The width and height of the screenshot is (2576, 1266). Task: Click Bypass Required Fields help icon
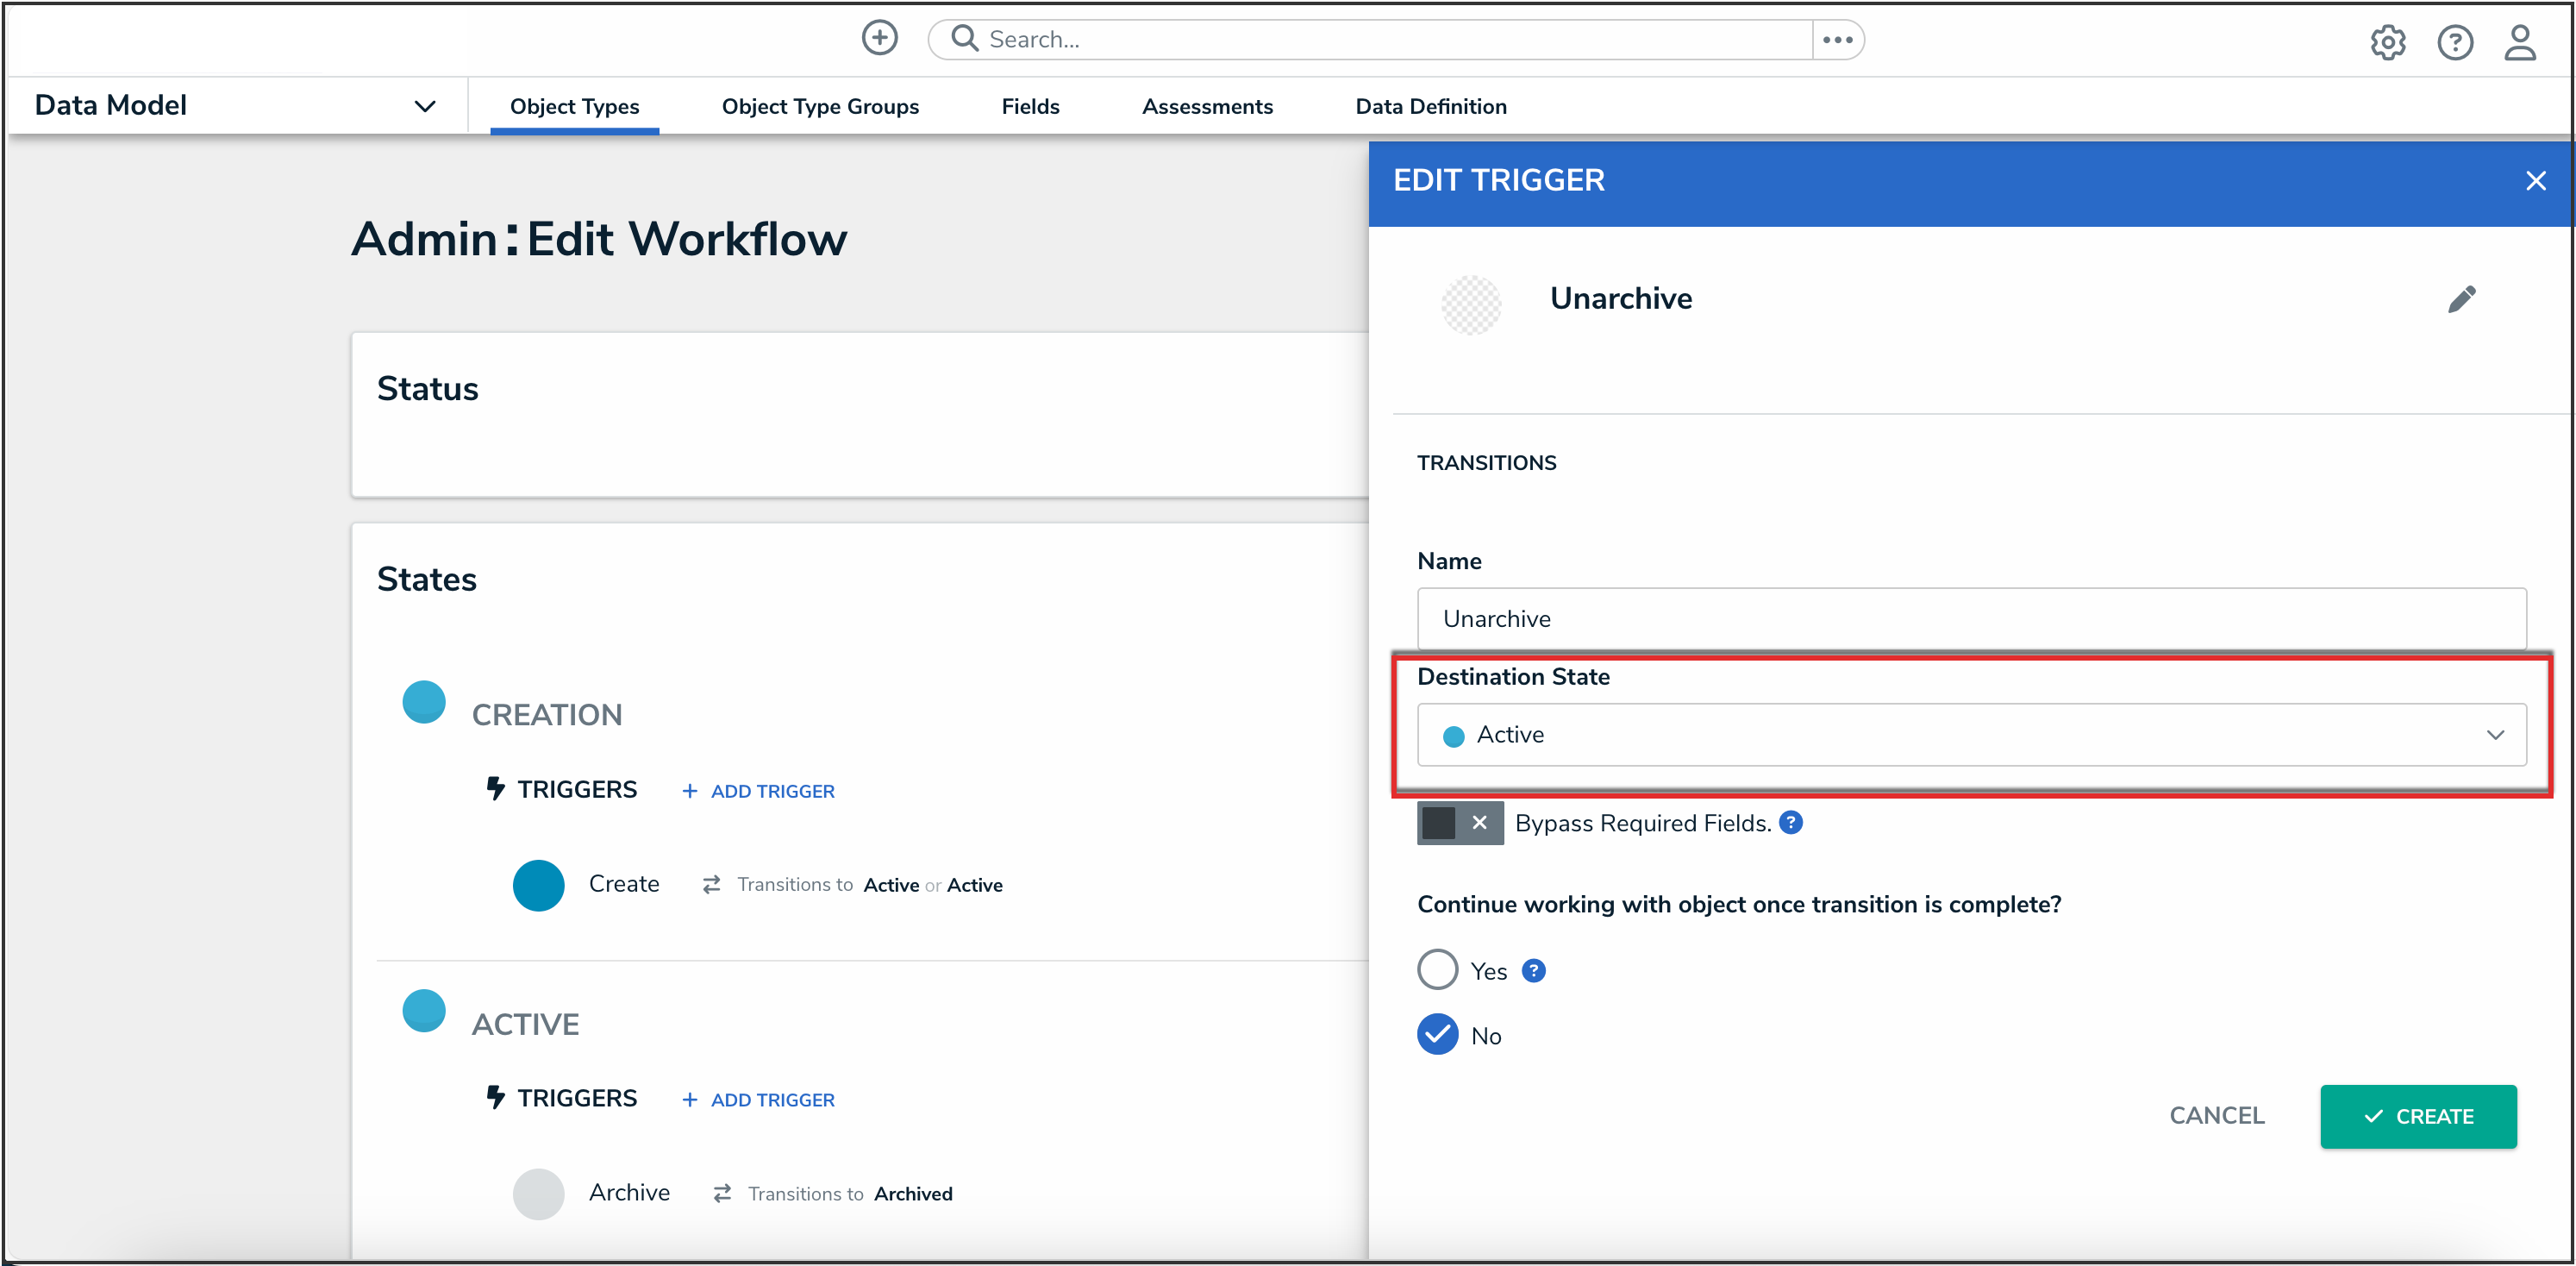tap(1791, 822)
